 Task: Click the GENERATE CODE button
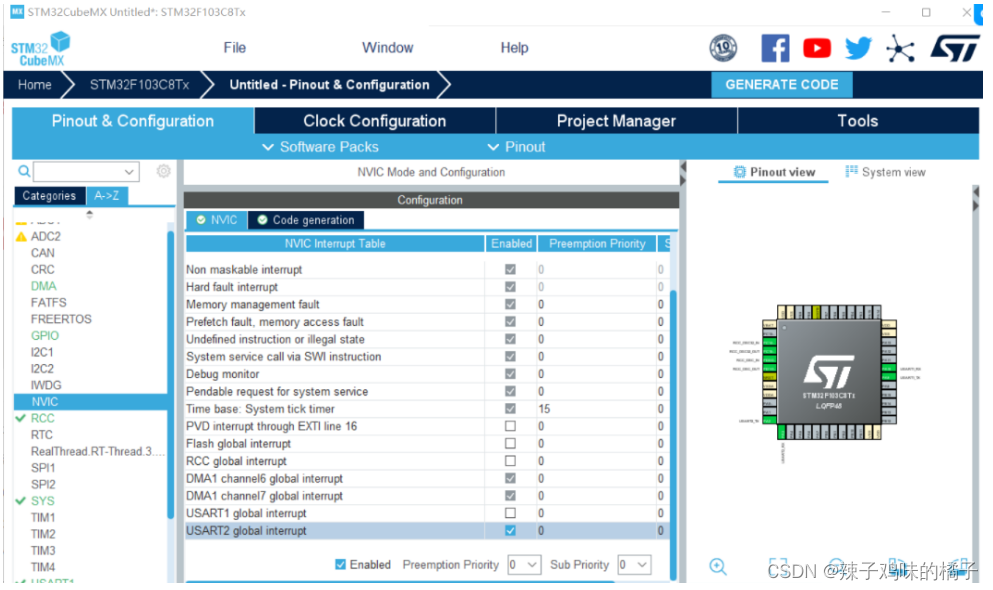click(x=781, y=85)
